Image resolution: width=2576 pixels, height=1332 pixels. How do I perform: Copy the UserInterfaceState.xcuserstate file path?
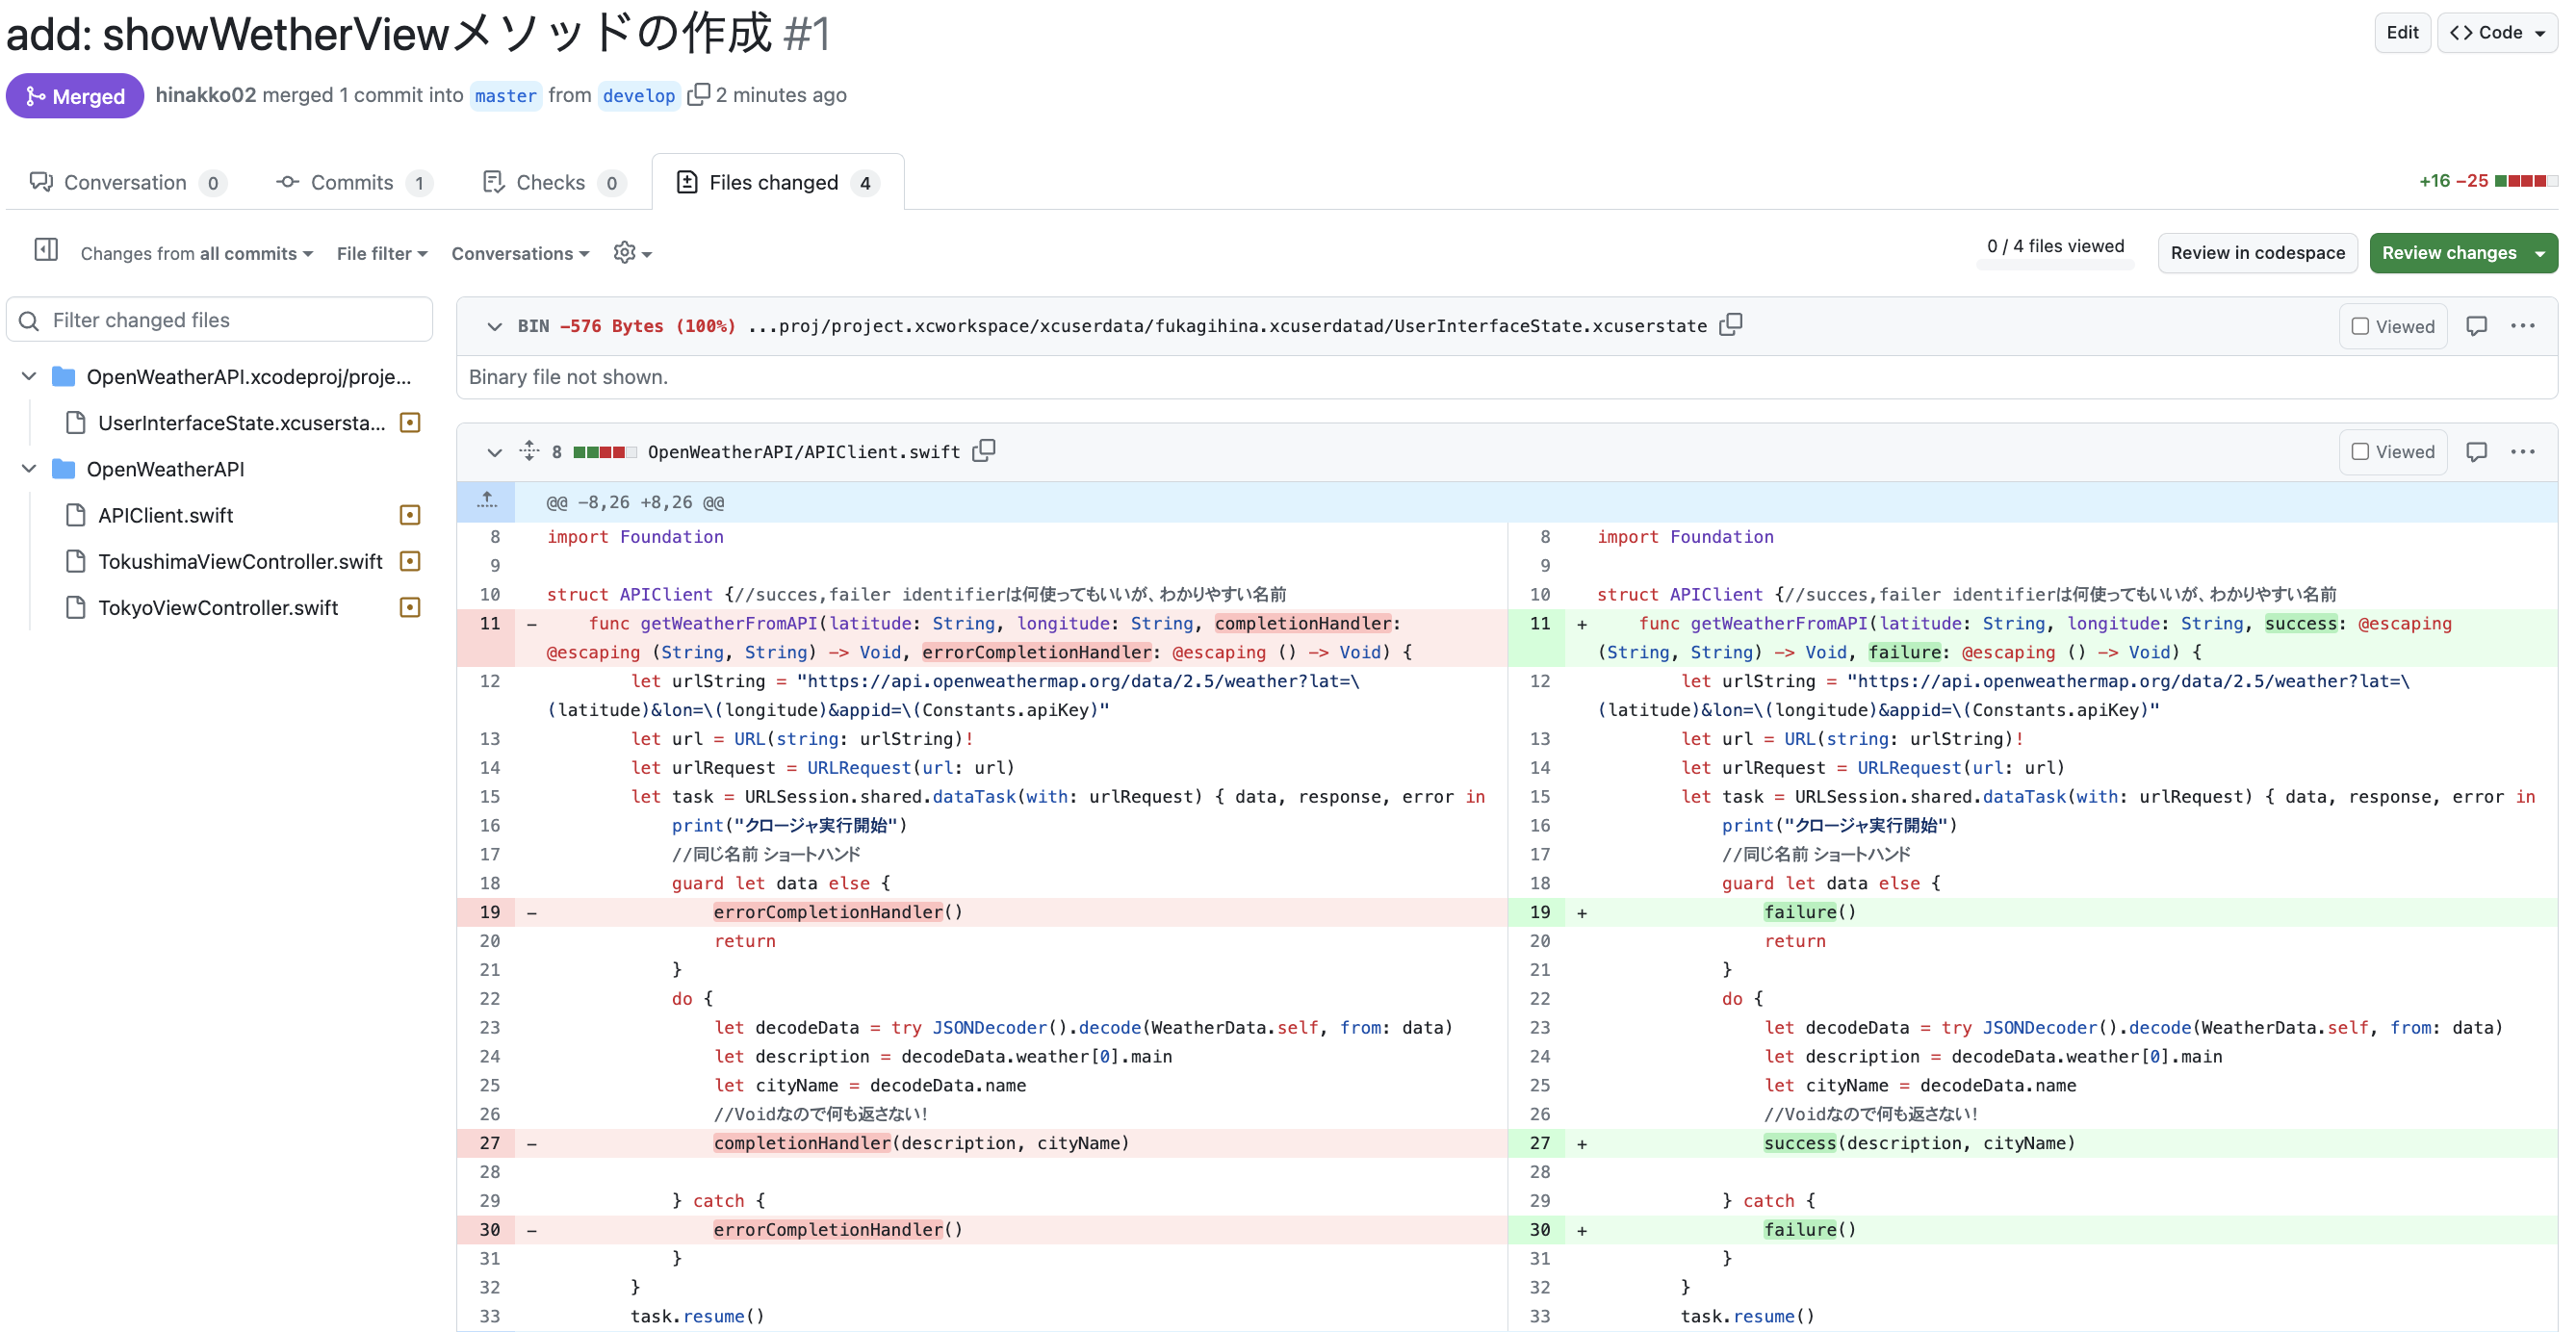[1731, 325]
